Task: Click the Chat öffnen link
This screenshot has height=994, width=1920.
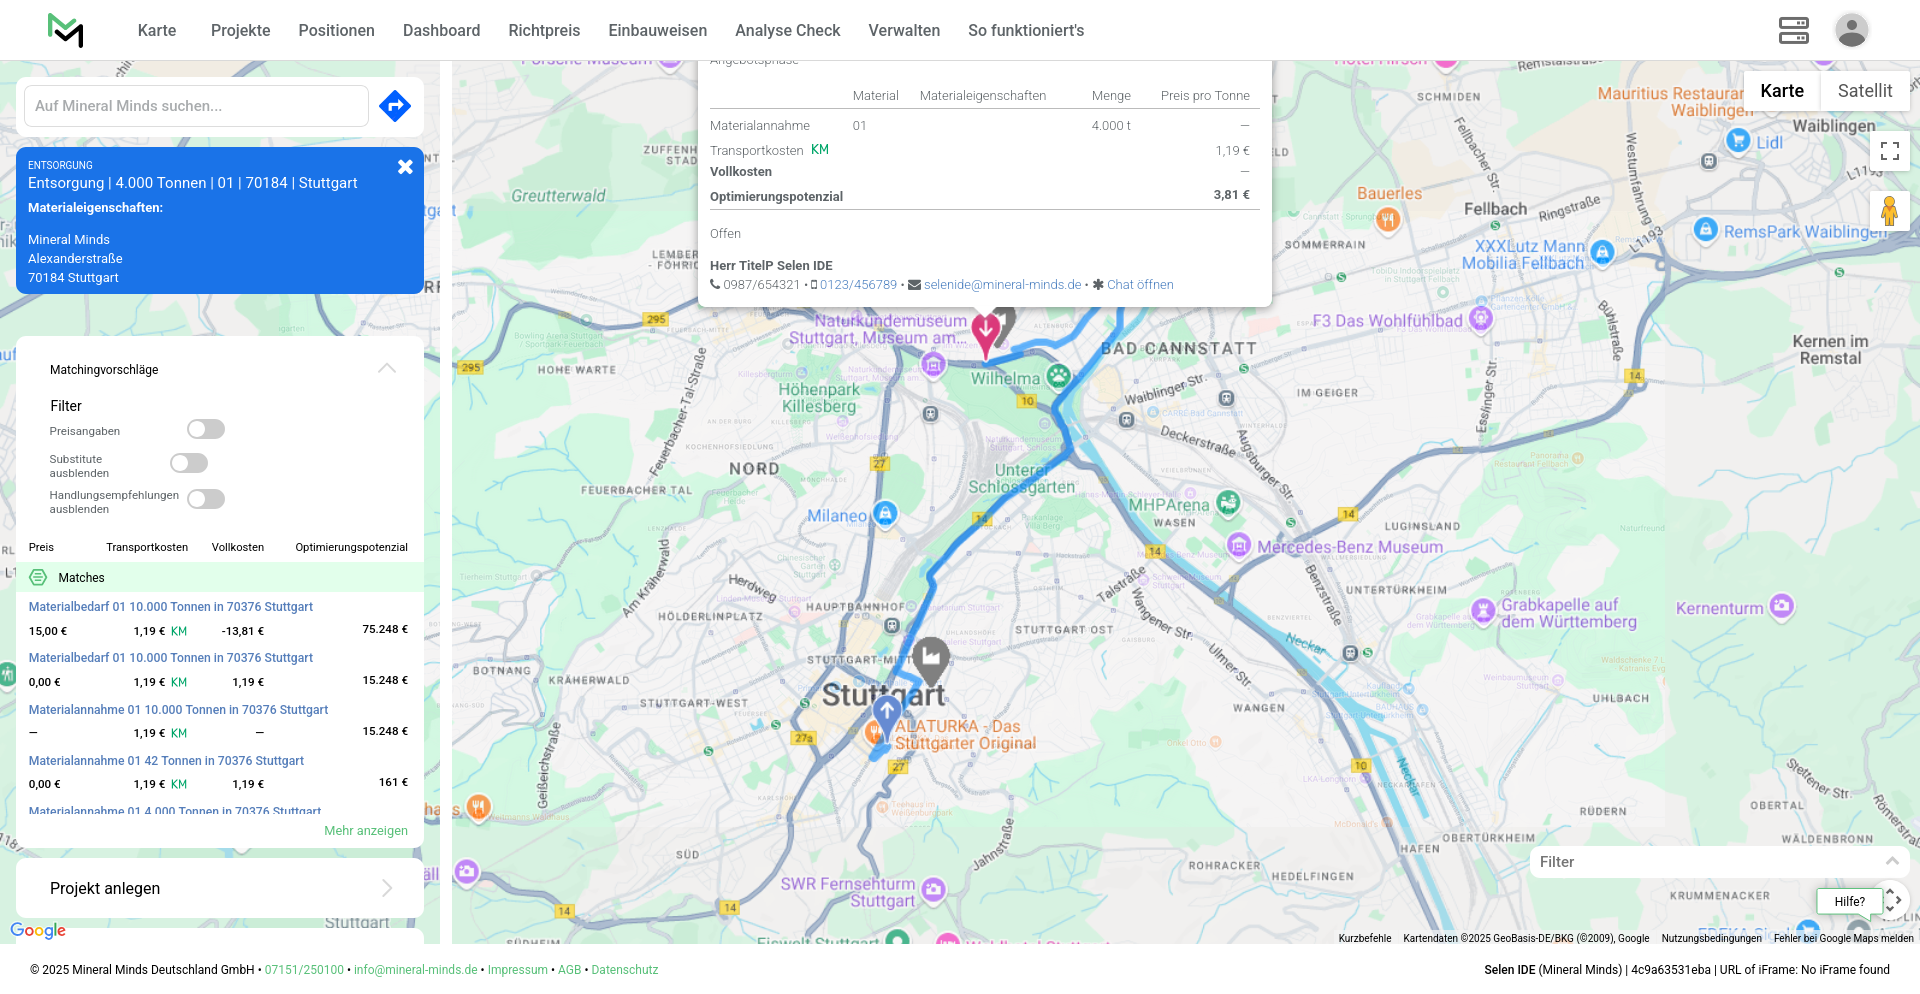Action: pos(1139,285)
